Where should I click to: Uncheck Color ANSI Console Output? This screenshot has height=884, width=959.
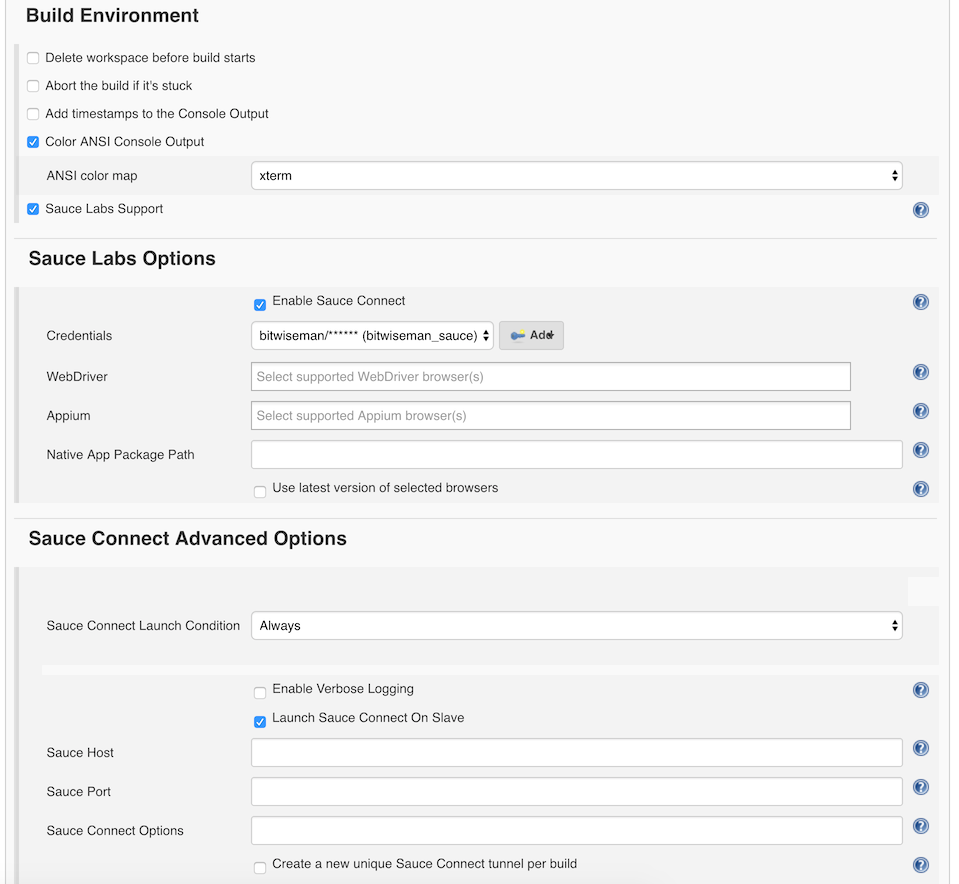(x=33, y=142)
